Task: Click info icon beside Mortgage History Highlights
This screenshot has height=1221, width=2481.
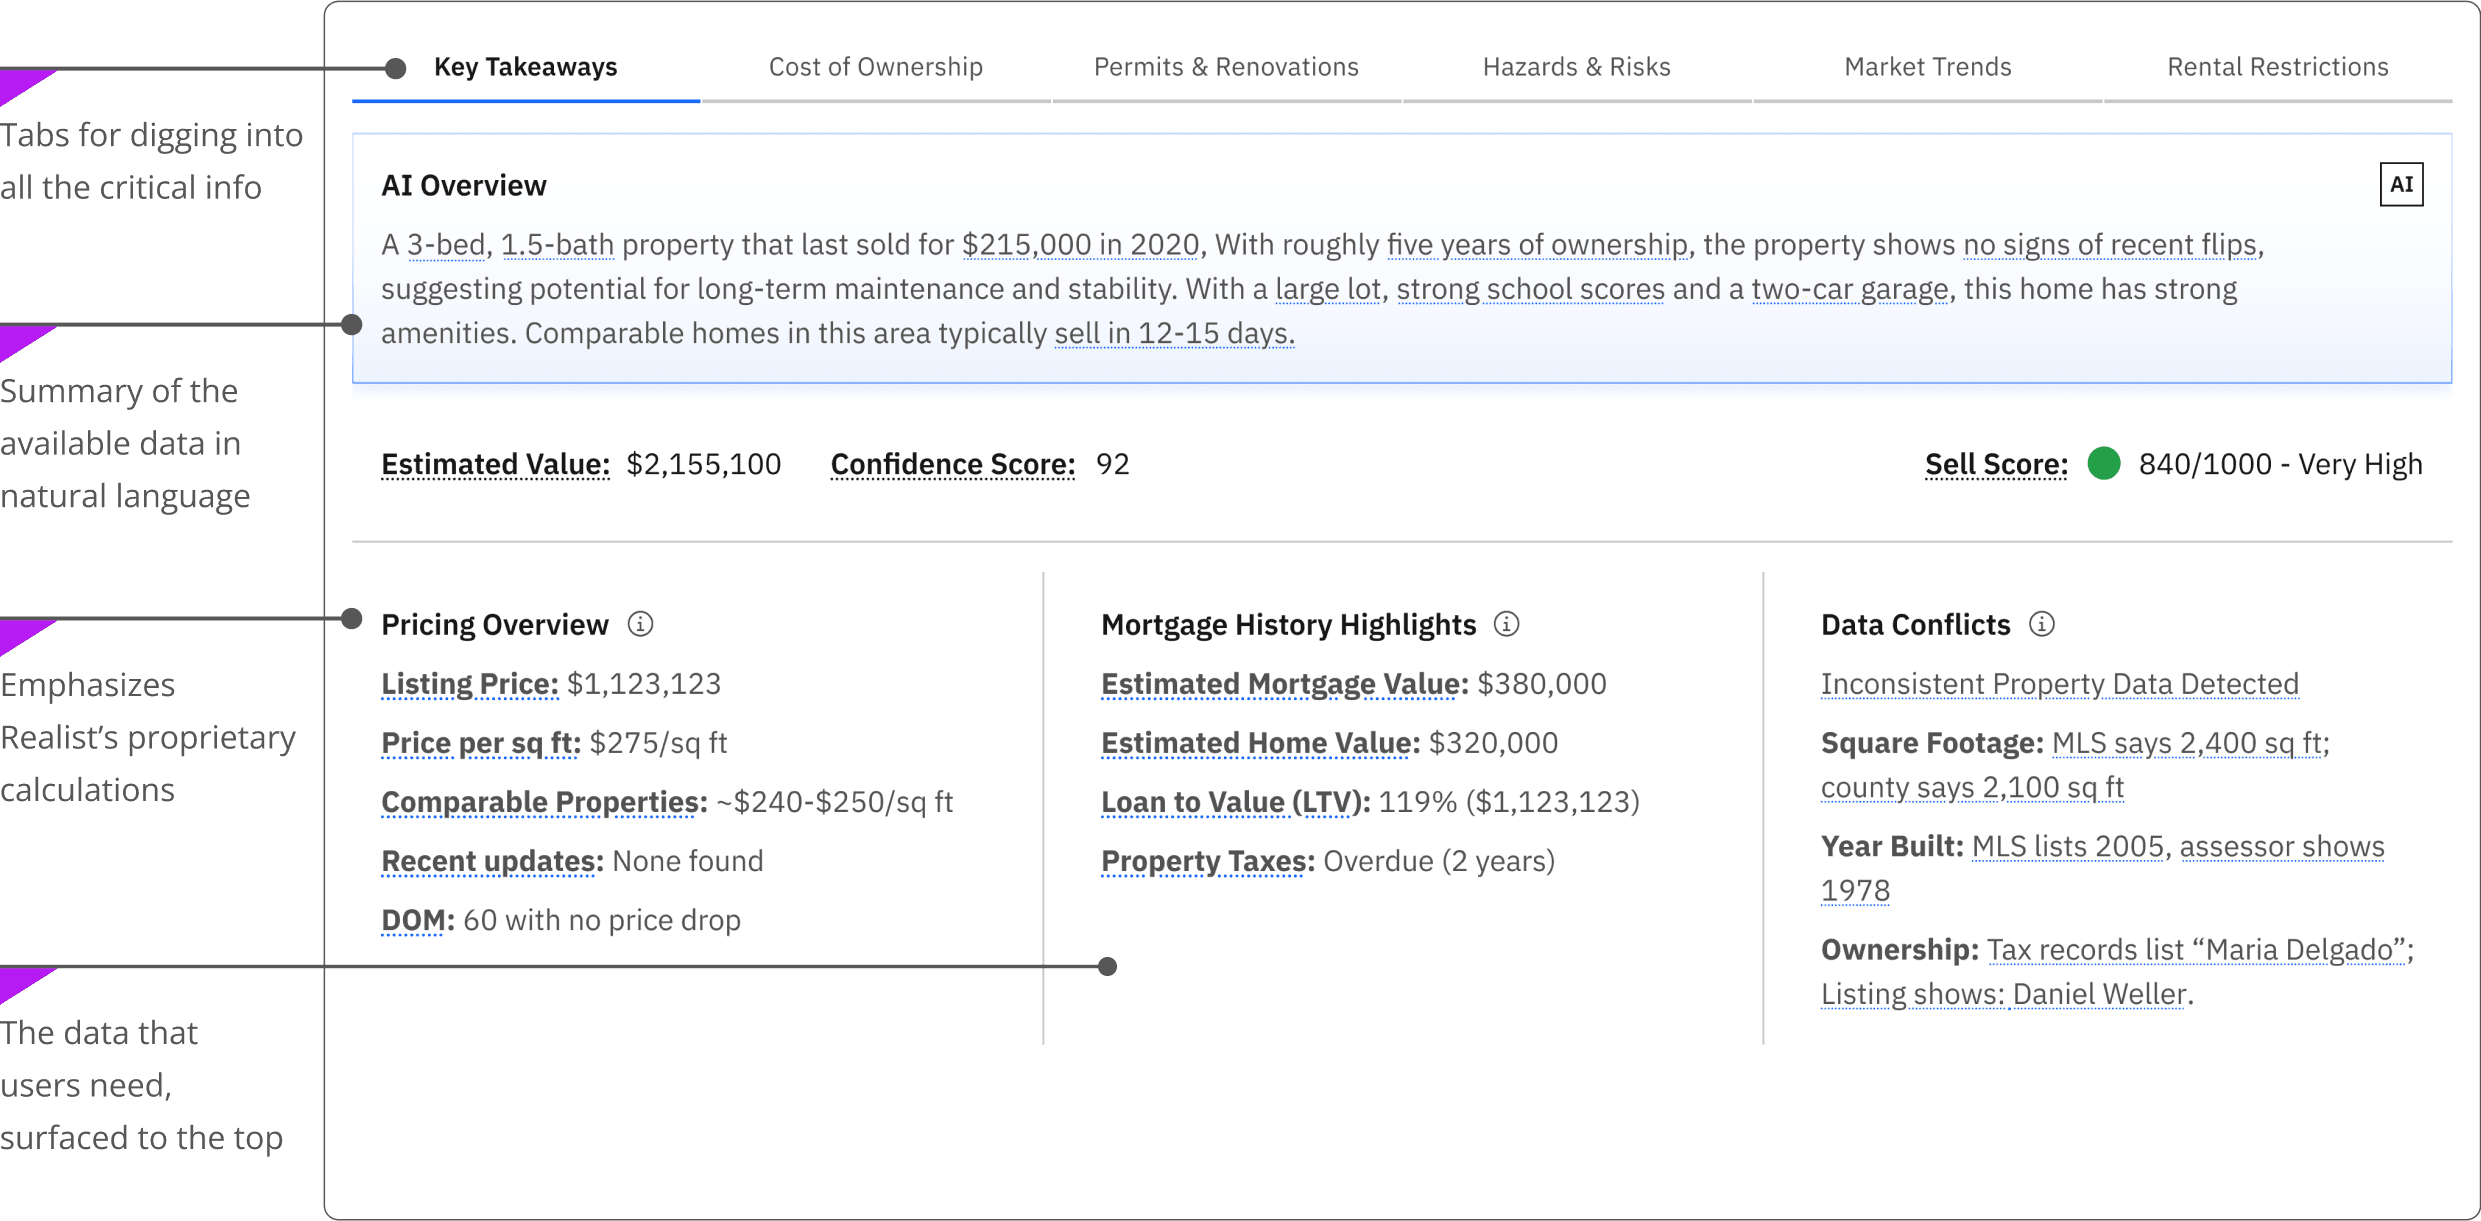Action: click(x=1506, y=624)
